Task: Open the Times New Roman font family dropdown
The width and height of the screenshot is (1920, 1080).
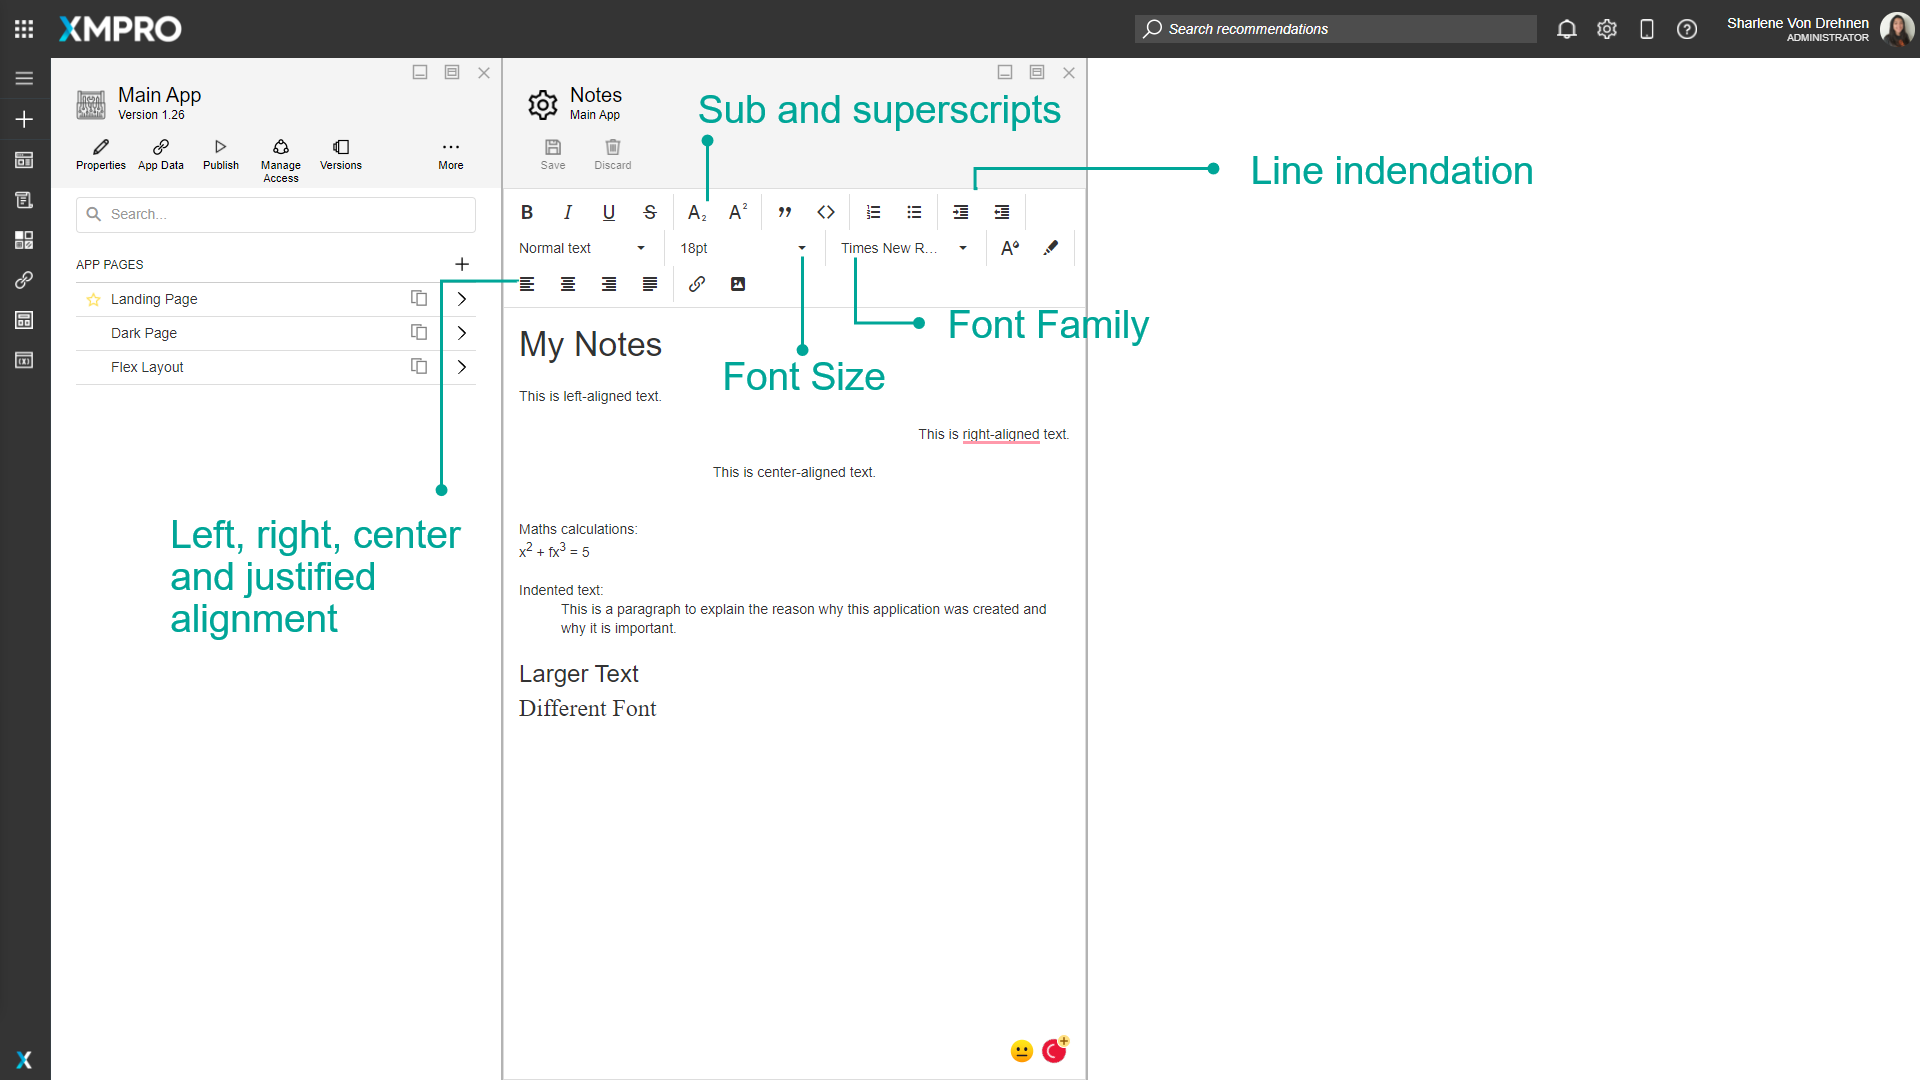Action: pos(903,247)
